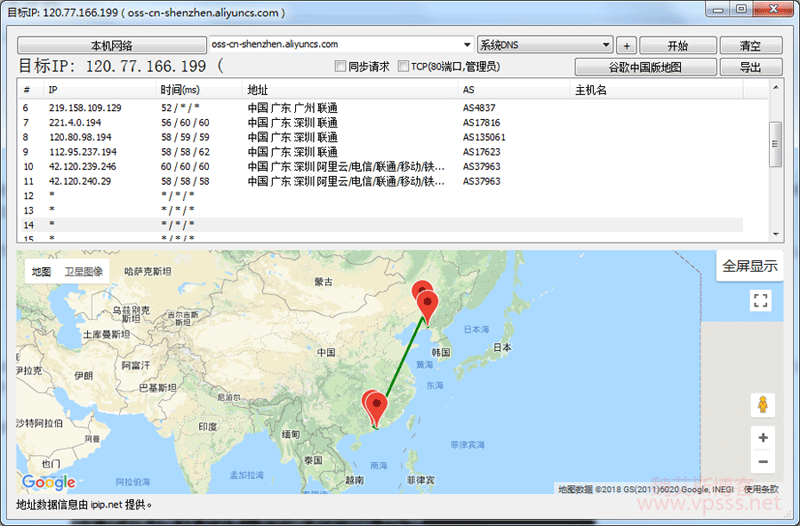Open the 使用条款 link

pos(761,489)
